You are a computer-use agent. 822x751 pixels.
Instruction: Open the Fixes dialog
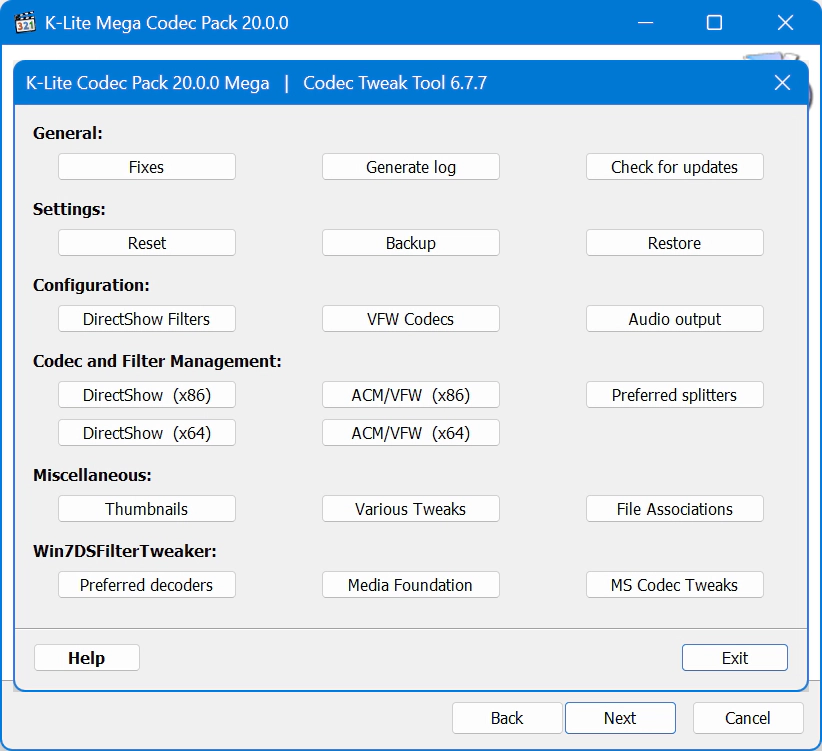coord(147,167)
